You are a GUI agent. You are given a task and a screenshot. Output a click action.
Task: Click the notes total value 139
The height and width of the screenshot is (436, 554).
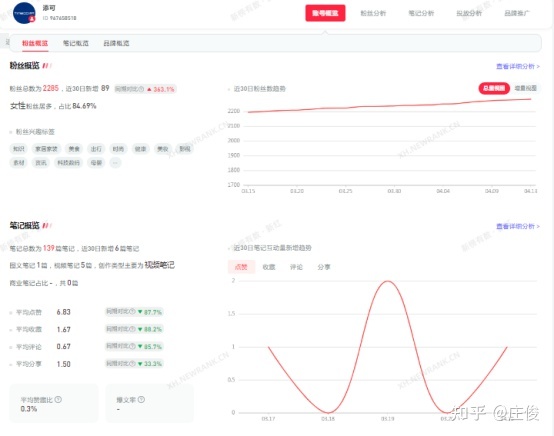click(x=49, y=248)
